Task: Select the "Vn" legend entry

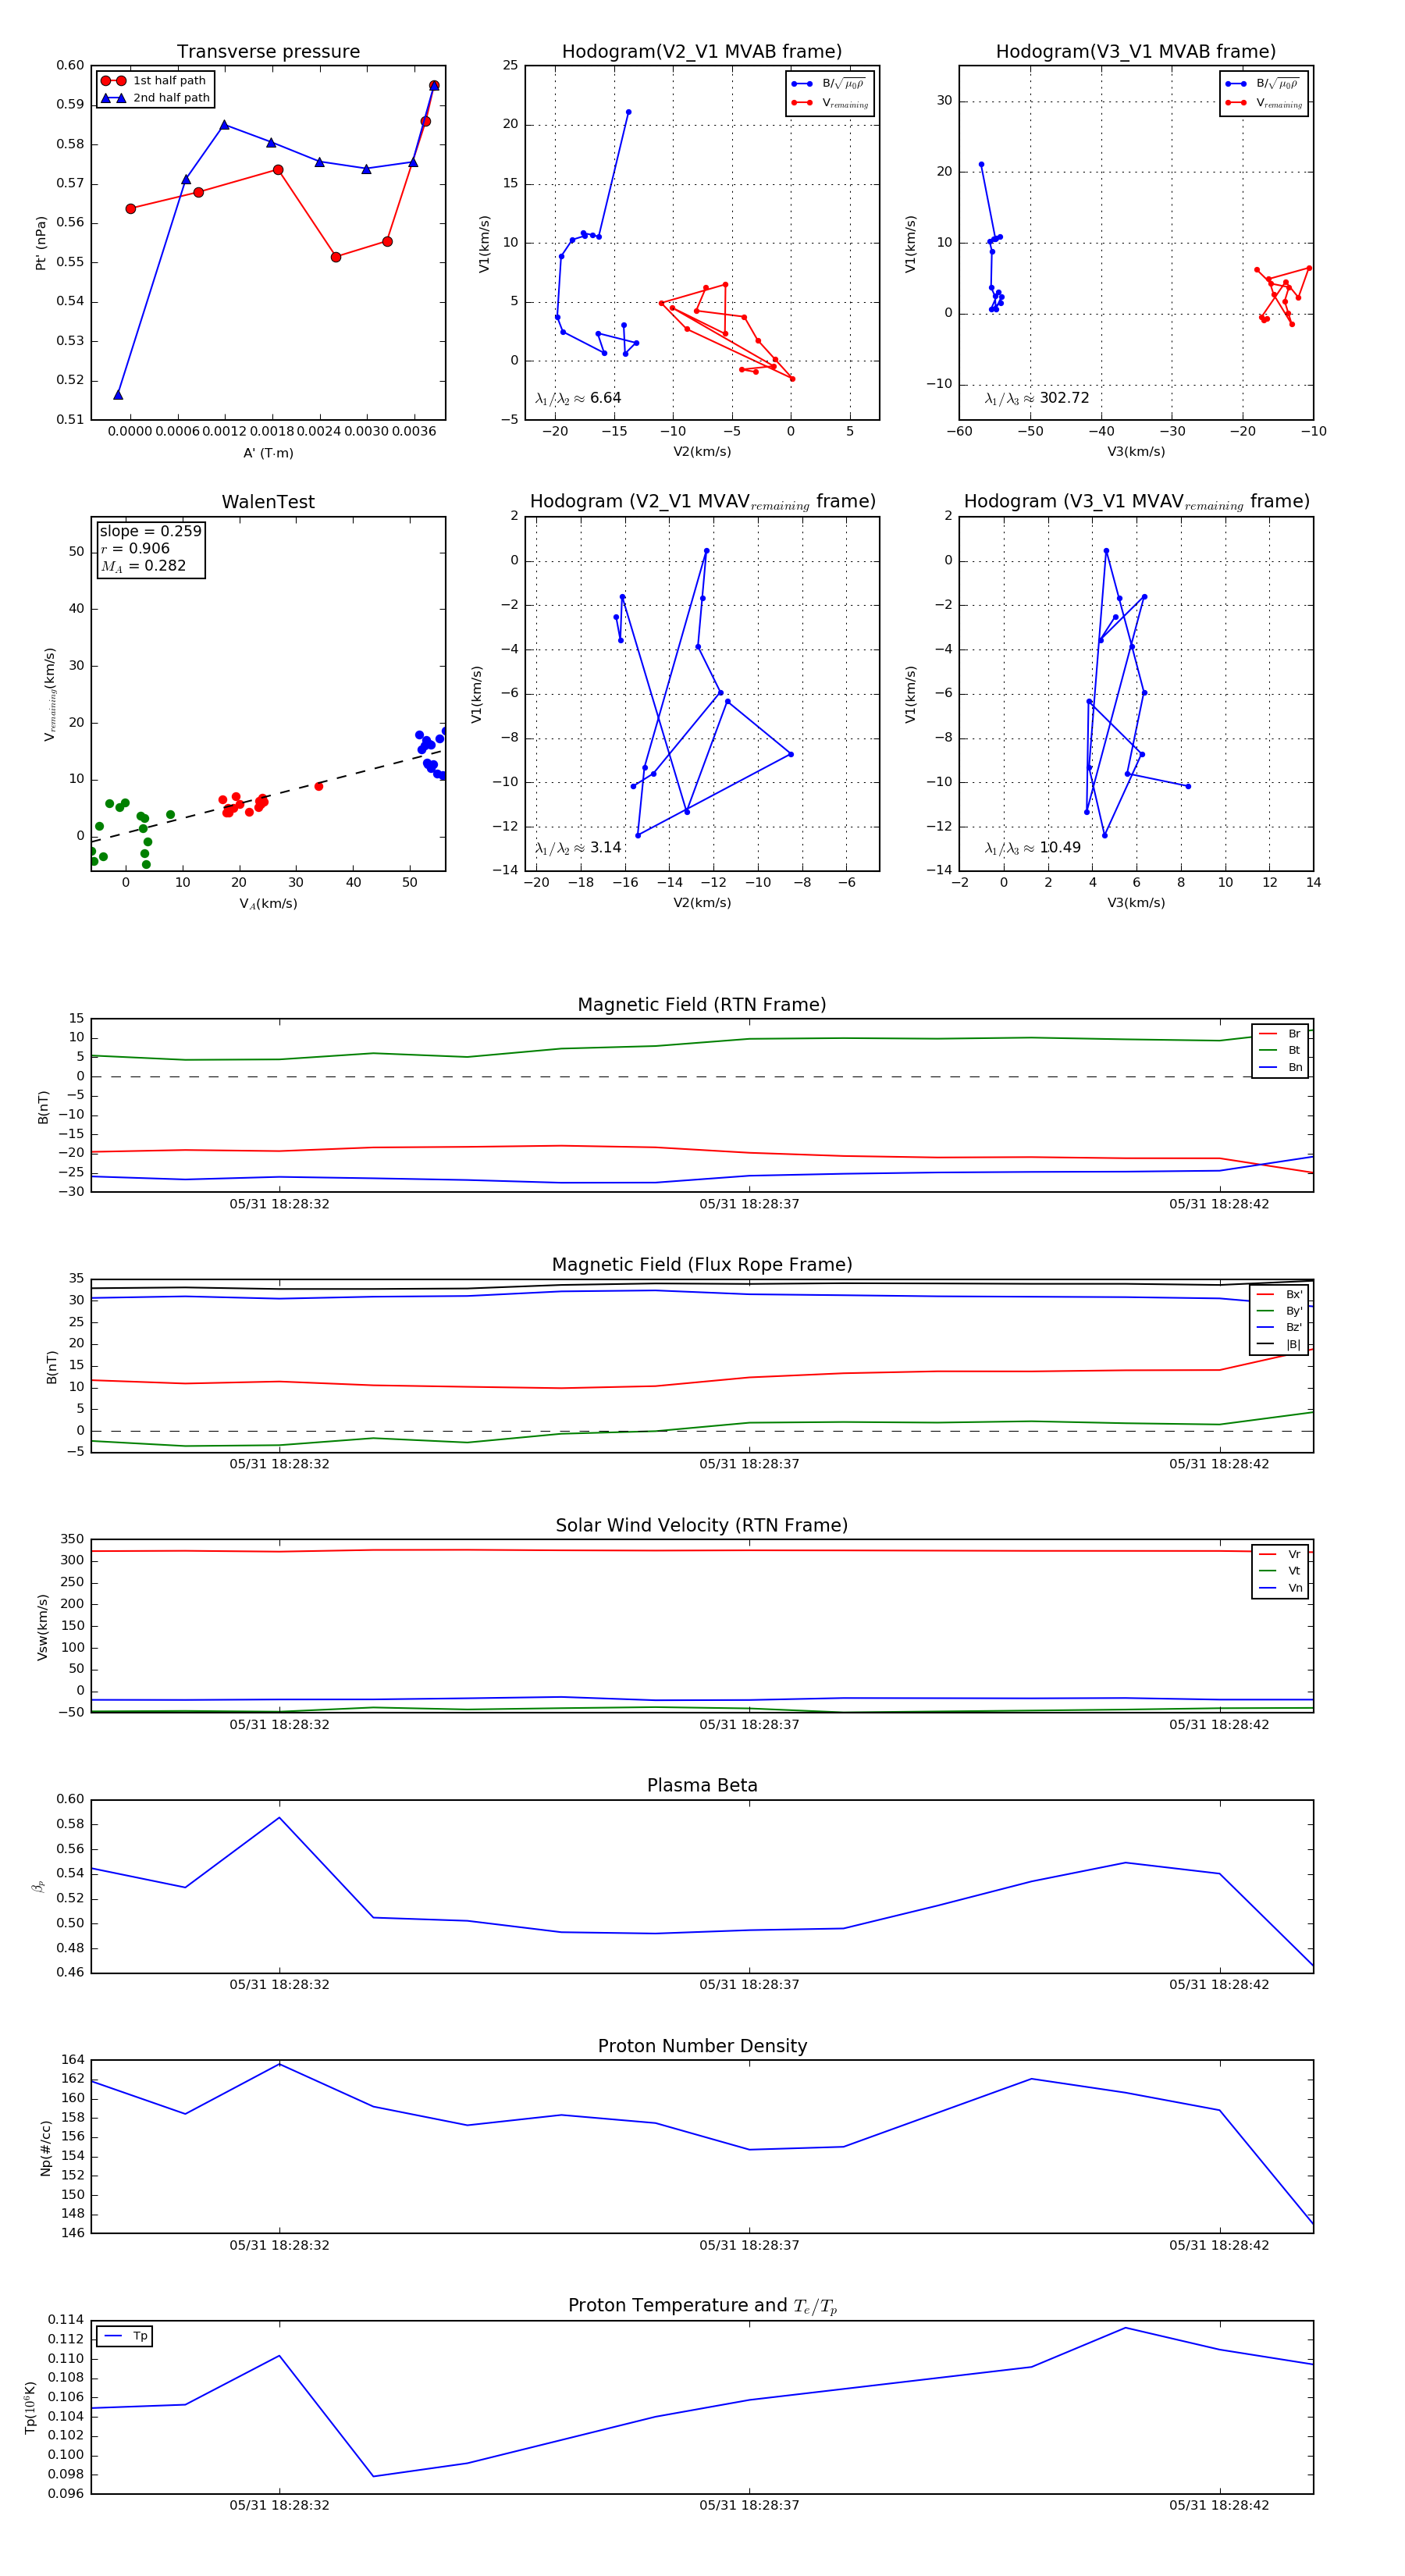Action: [1280, 1588]
